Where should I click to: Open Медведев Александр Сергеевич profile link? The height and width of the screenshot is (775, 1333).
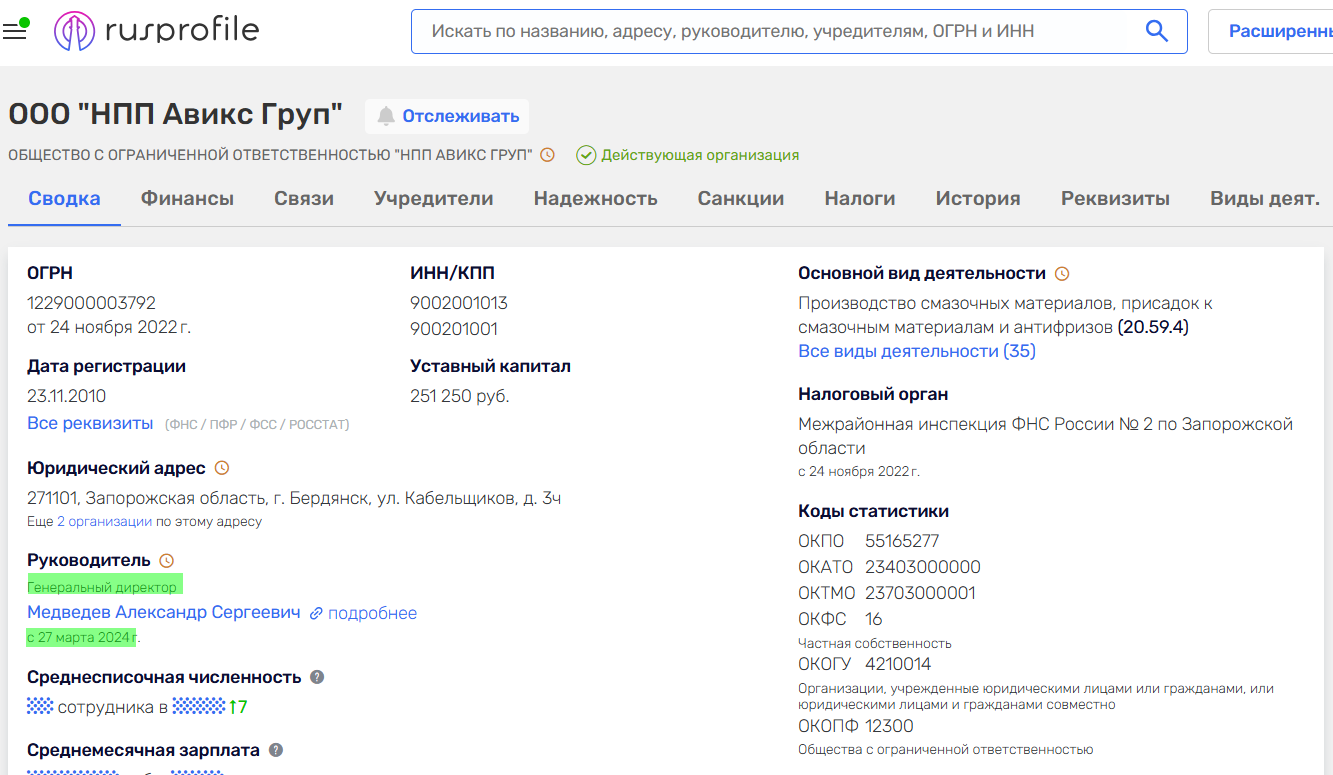163,612
